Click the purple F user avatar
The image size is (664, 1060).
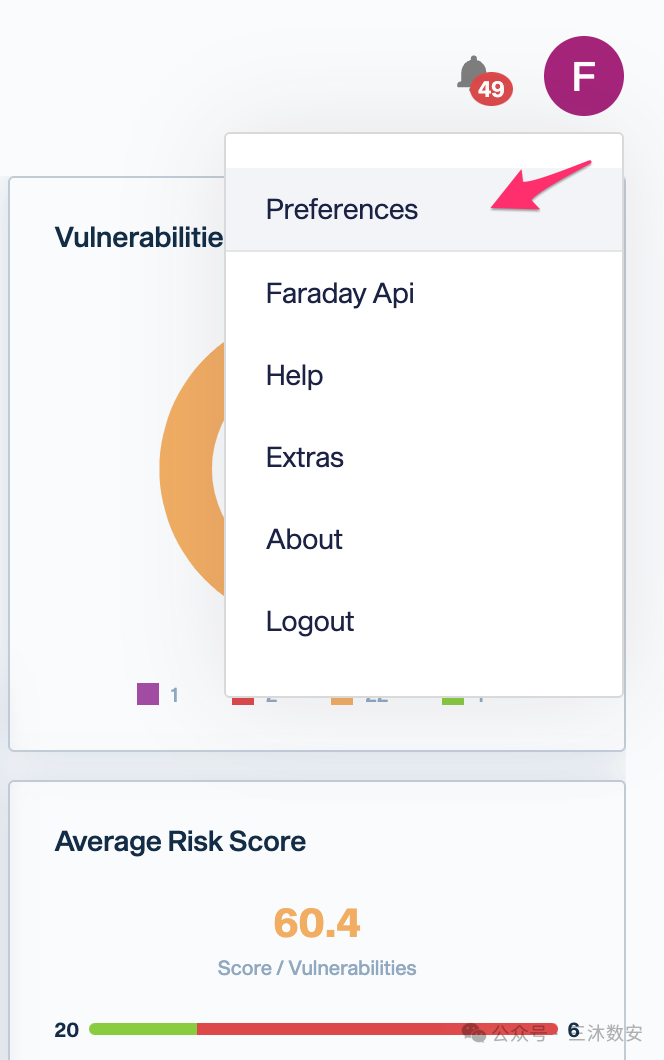(x=583, y=76)
